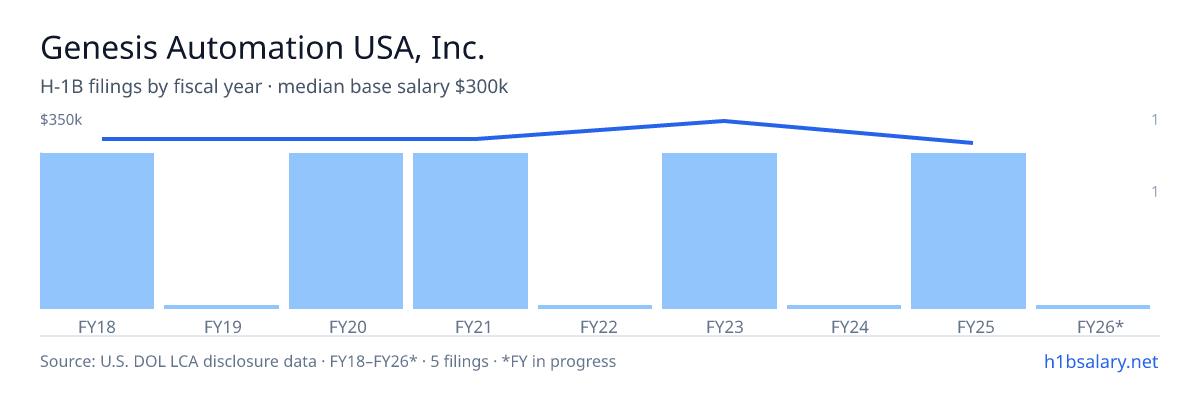Click the source disclosure data footnote

(x=328, y=361)
